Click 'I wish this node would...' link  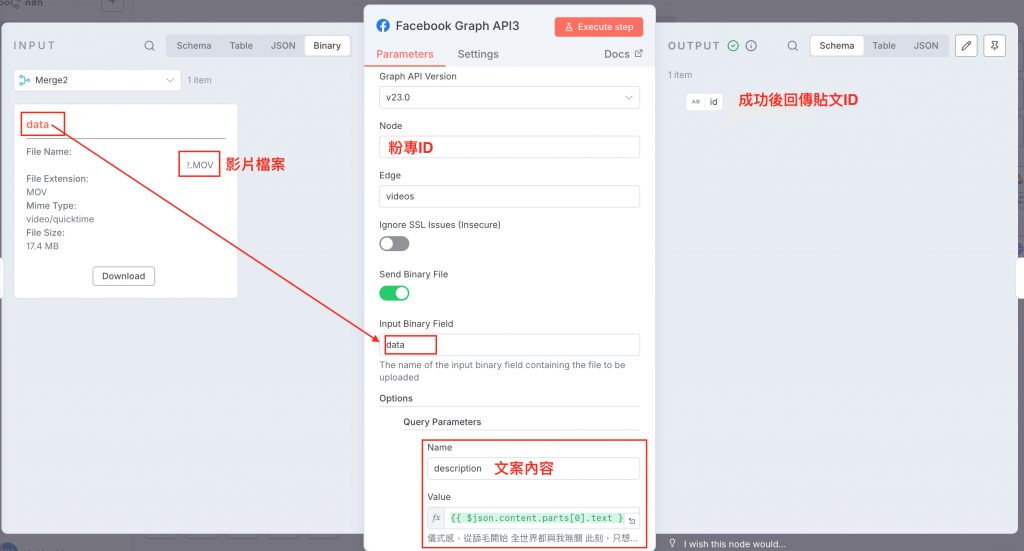pyautogui.click(x=735, y=544)
